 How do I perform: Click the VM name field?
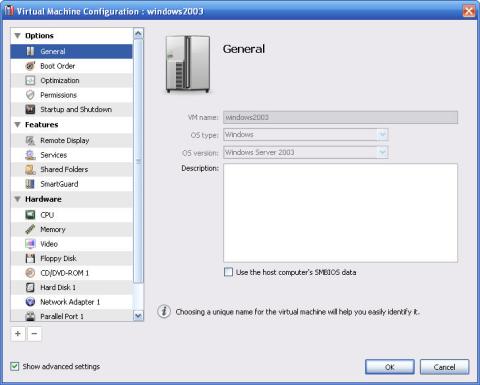click(340, 117)
